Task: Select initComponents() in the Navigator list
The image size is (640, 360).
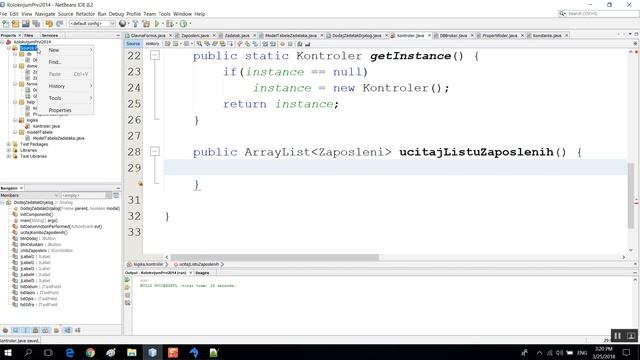Action: click(x=36, y=214)
